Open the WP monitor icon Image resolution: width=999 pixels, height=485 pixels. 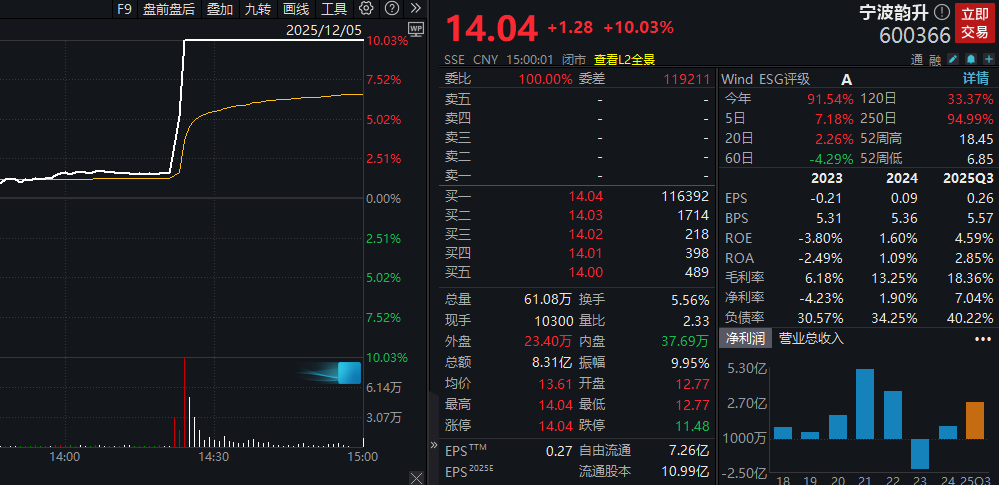pos(416,29)
